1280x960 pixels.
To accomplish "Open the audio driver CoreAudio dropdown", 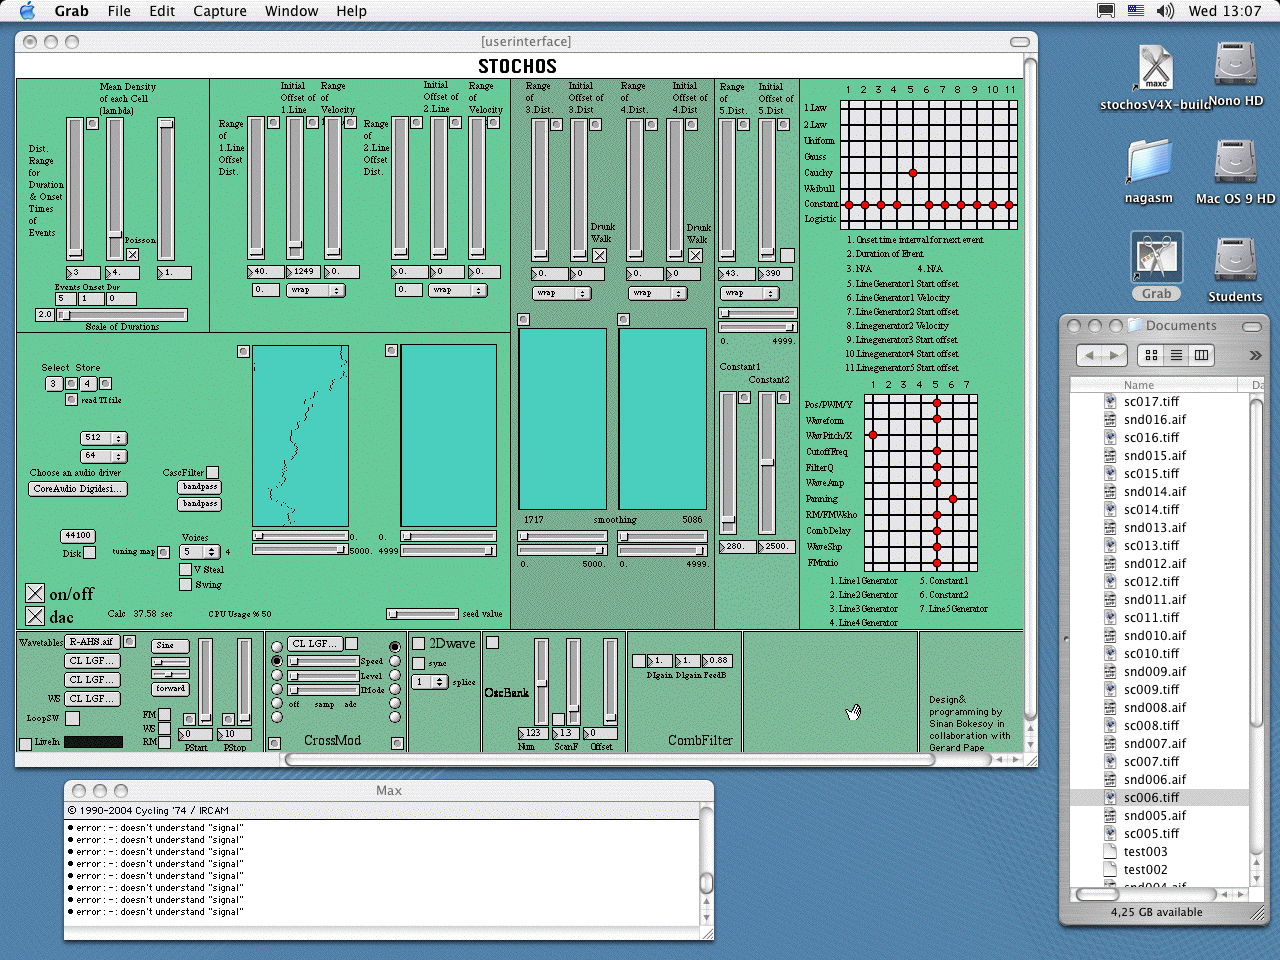I will (x=77, y=489).
